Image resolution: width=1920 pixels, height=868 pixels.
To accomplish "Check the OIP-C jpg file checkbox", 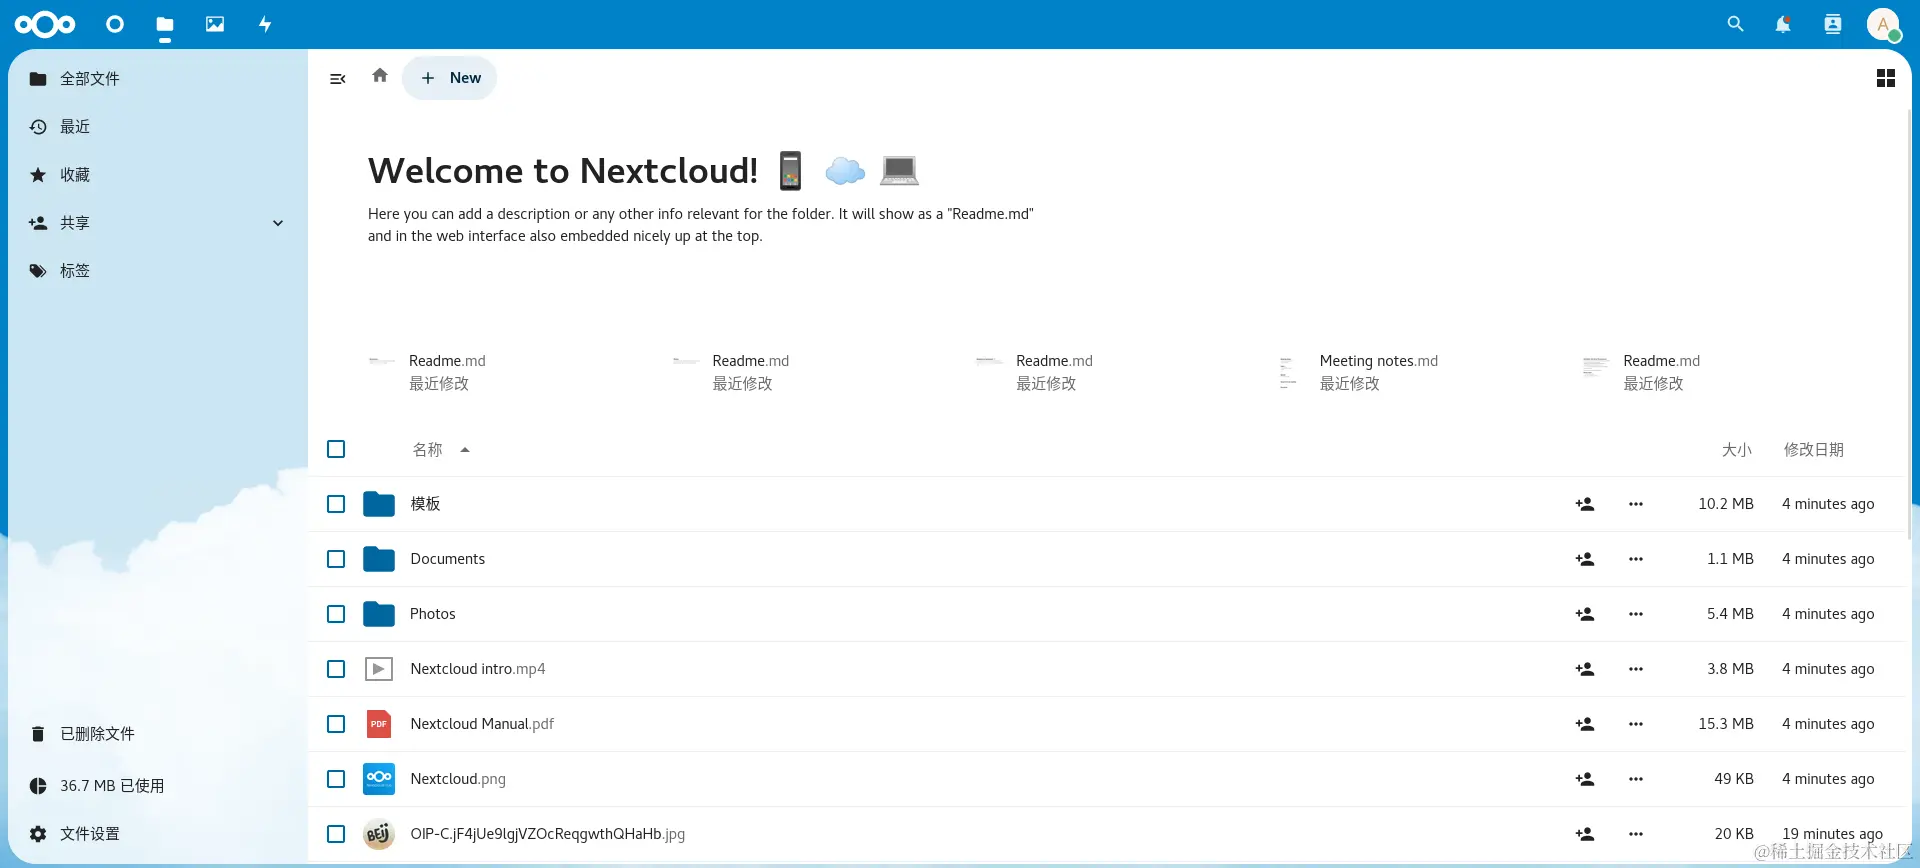I will 336,834.
